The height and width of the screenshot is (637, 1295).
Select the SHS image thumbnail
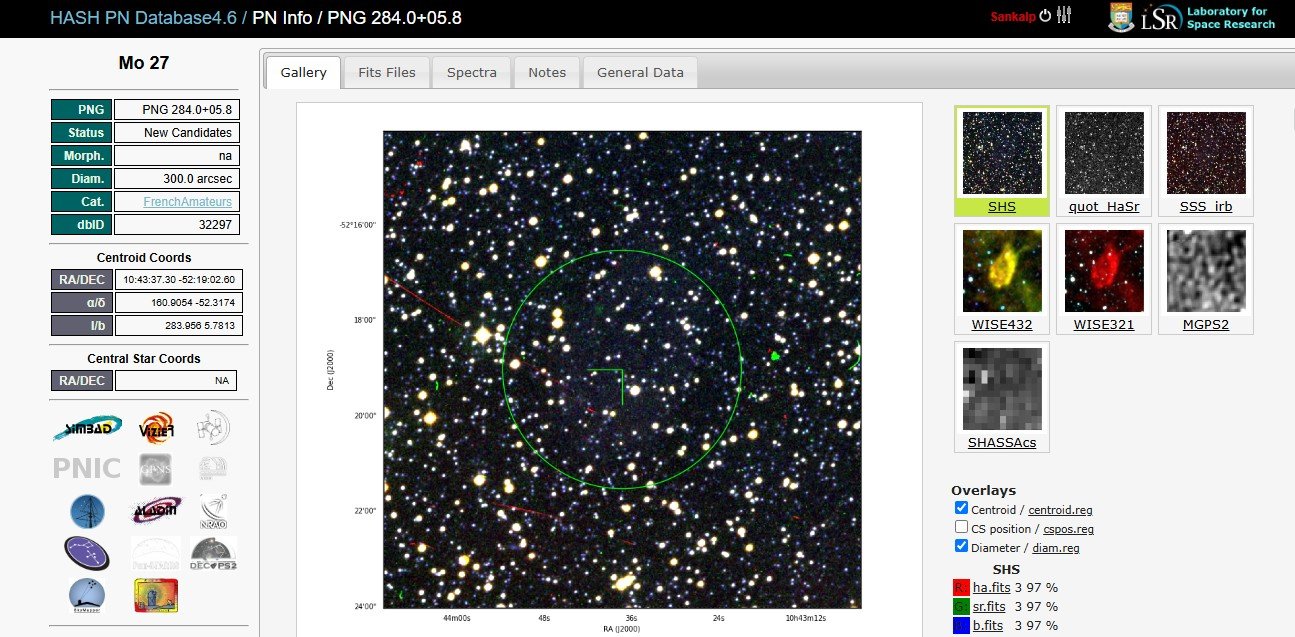point(1002,153)
